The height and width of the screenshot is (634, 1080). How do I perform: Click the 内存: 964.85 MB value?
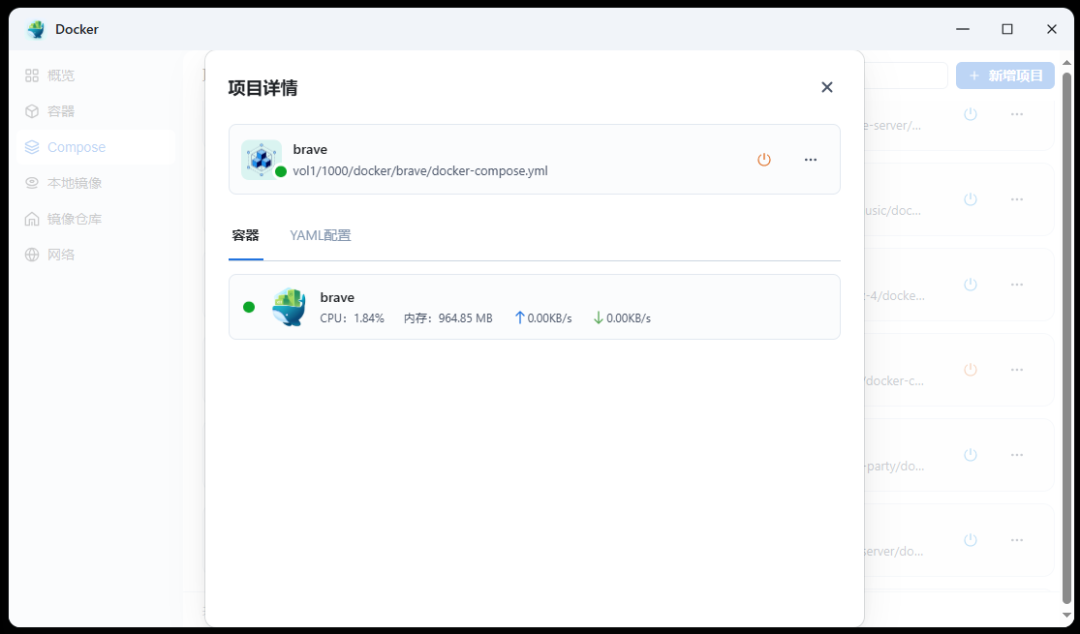click(x=448, y=318)
